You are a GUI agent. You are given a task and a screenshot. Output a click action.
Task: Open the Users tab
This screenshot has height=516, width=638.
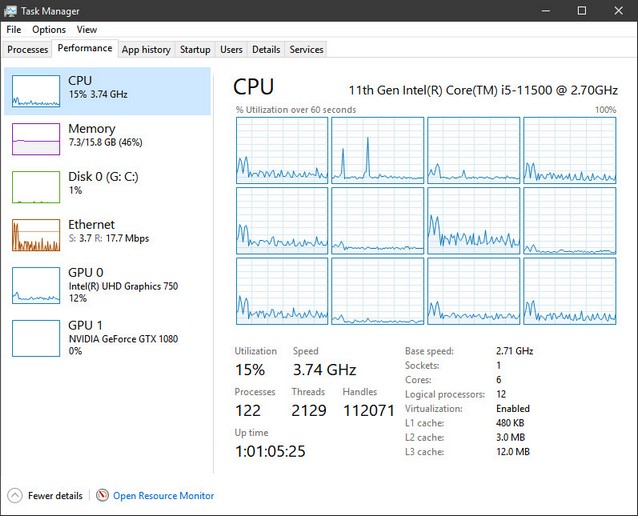[x=231, y=49]
